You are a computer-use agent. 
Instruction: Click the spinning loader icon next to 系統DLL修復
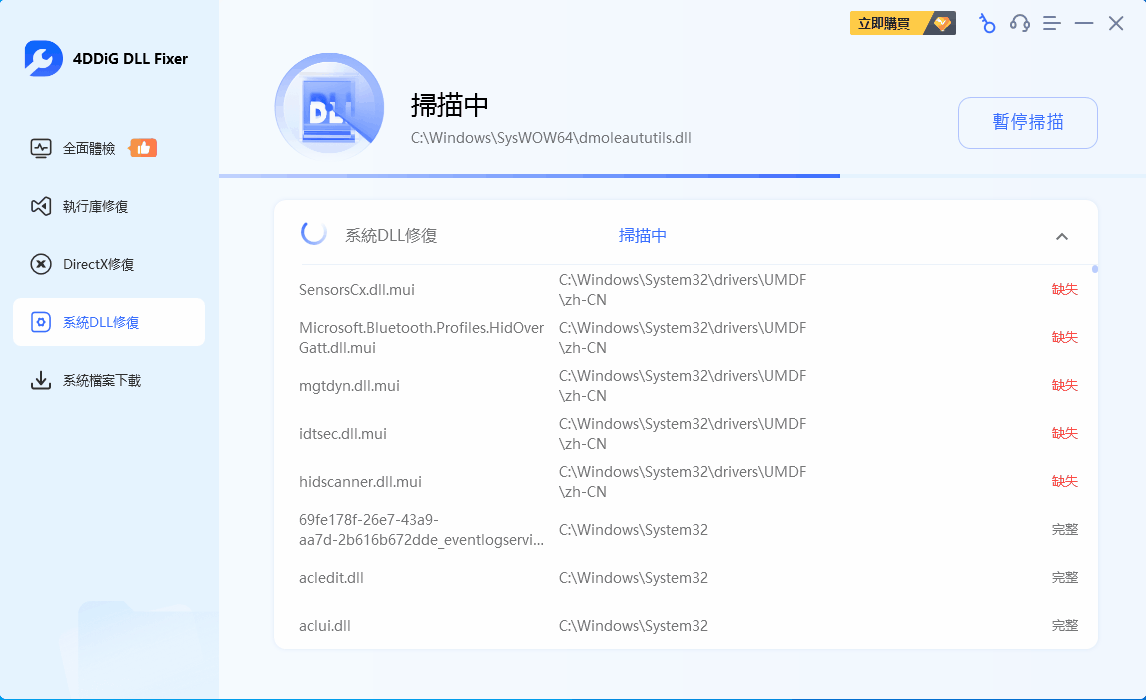tap(314, 234)
